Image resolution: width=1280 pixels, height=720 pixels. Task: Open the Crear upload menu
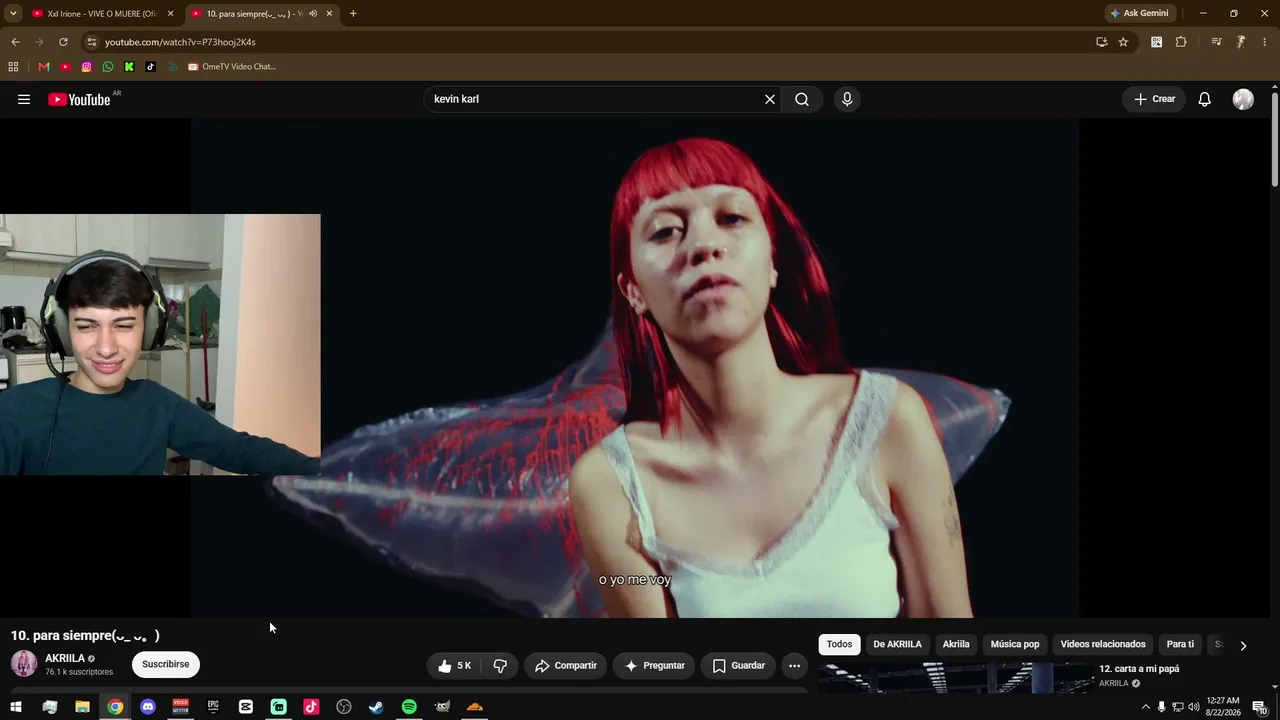pos(1154,99)
